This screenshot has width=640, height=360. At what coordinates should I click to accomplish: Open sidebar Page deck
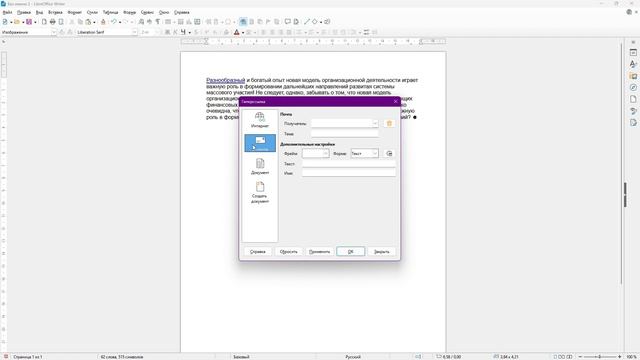633,99
